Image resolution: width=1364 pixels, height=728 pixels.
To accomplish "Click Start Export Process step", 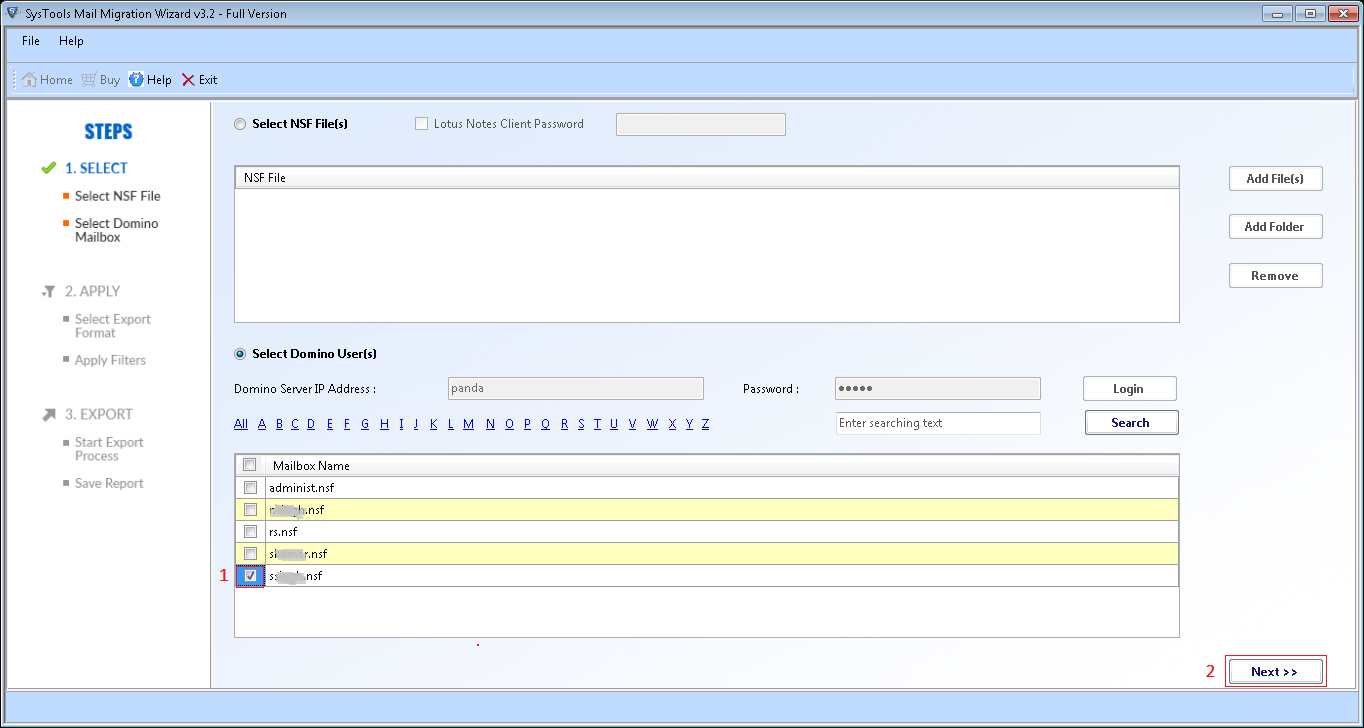I will point(109,449).
